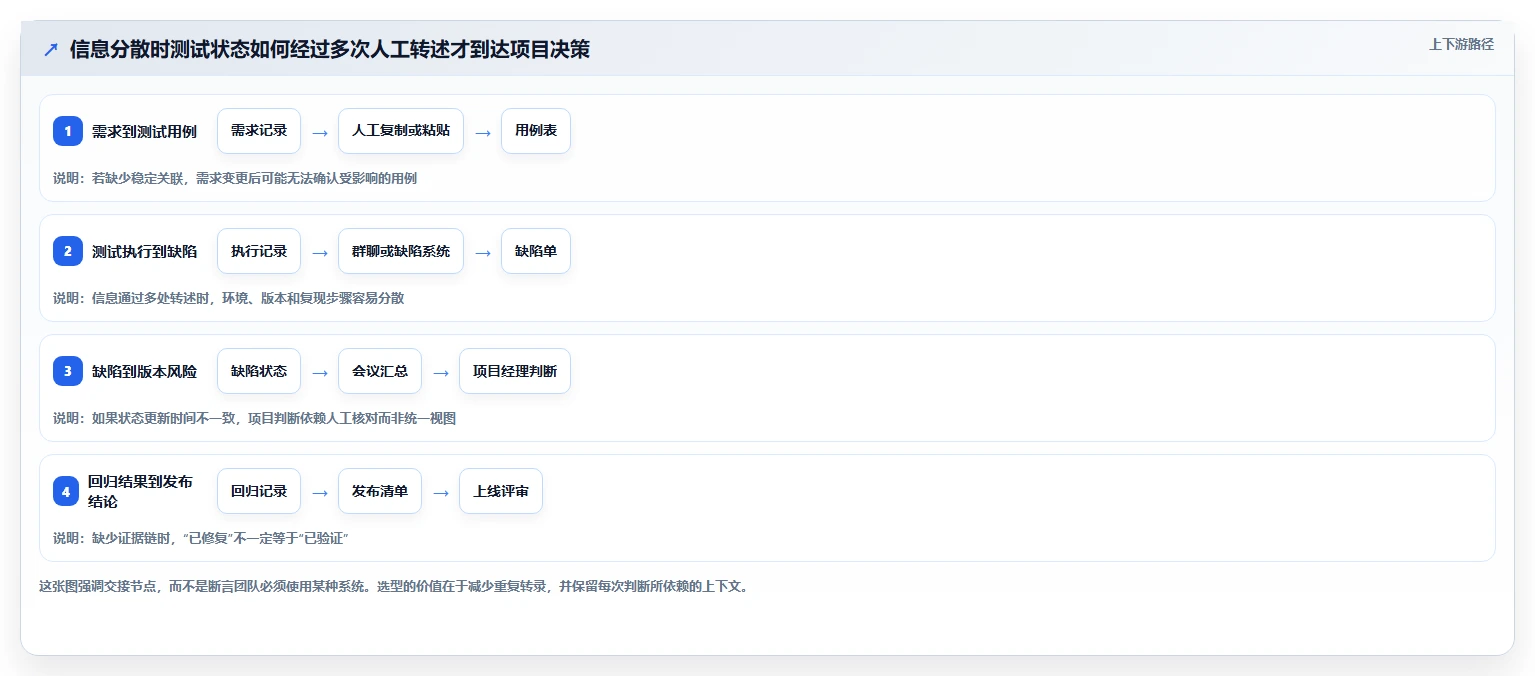
Task: Select the 需求记录 node
Action: 259,131
